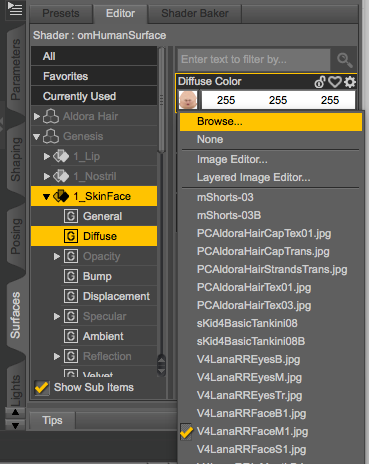Viewport: 369px width, 464px height.
Task: Click the tab strip up arrow
Action: [15, 413]
